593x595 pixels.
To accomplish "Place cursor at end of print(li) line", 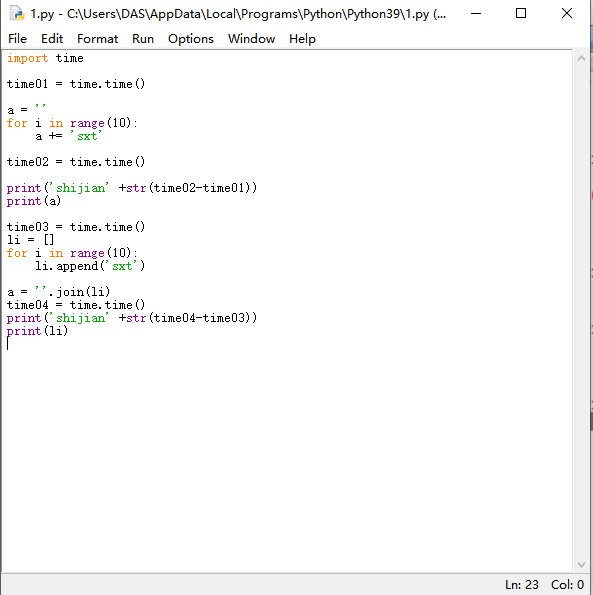I will point(69,331).
